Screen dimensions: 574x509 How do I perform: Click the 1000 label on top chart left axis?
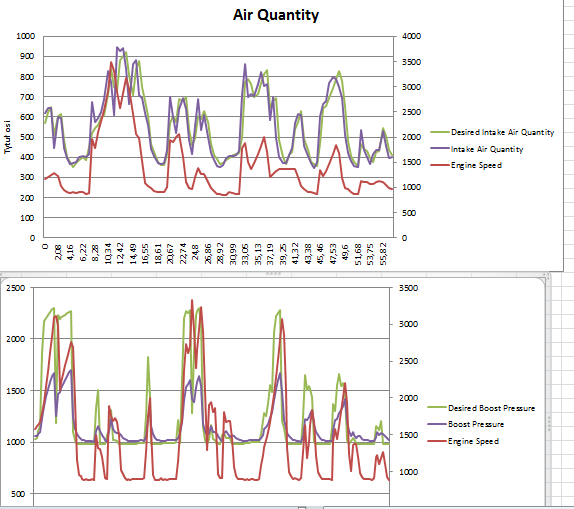[x=26, y=36]
